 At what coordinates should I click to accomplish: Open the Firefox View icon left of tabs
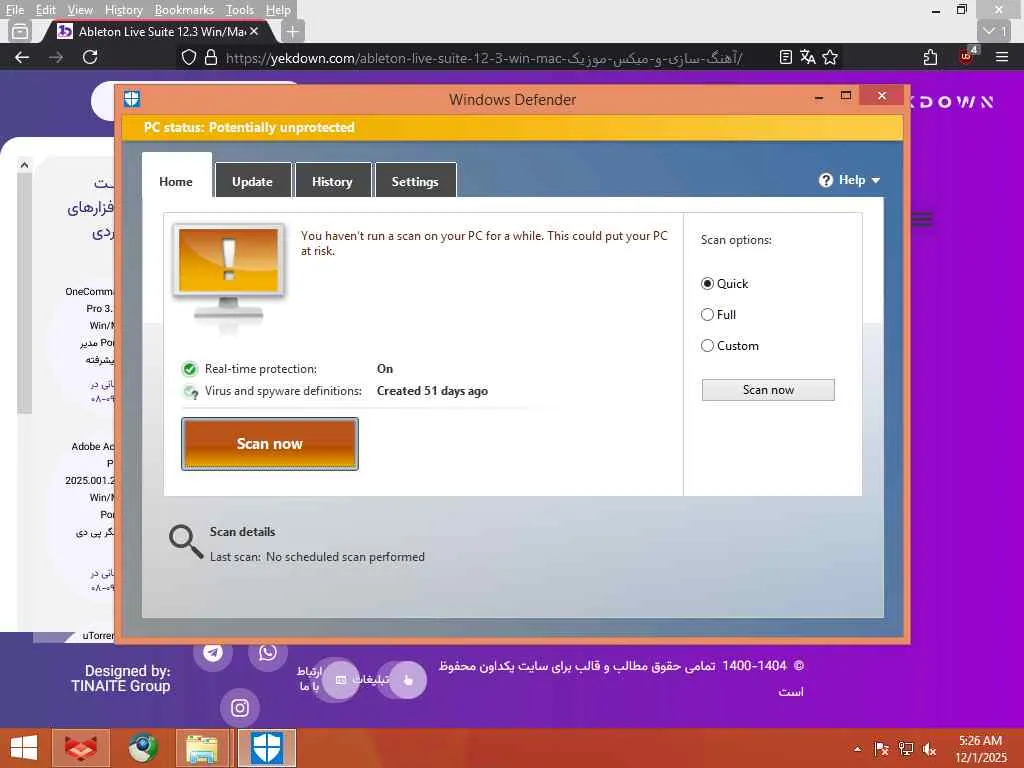tap(20, 31)
